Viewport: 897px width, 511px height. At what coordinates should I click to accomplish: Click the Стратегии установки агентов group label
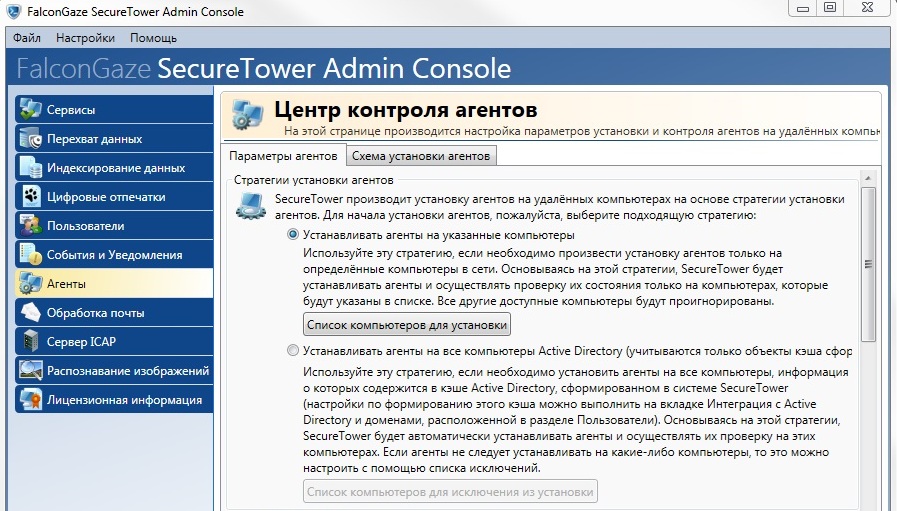(x=313, y=180)
